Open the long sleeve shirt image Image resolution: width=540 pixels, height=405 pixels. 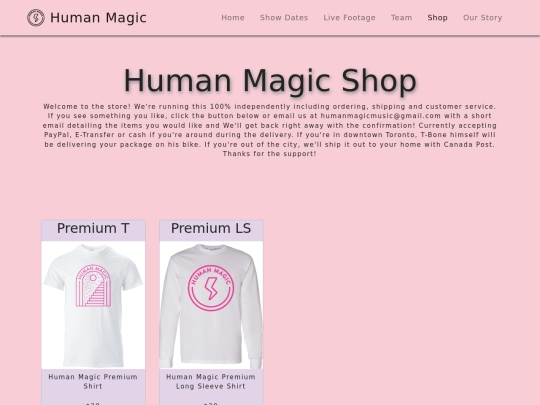(211, 305)
